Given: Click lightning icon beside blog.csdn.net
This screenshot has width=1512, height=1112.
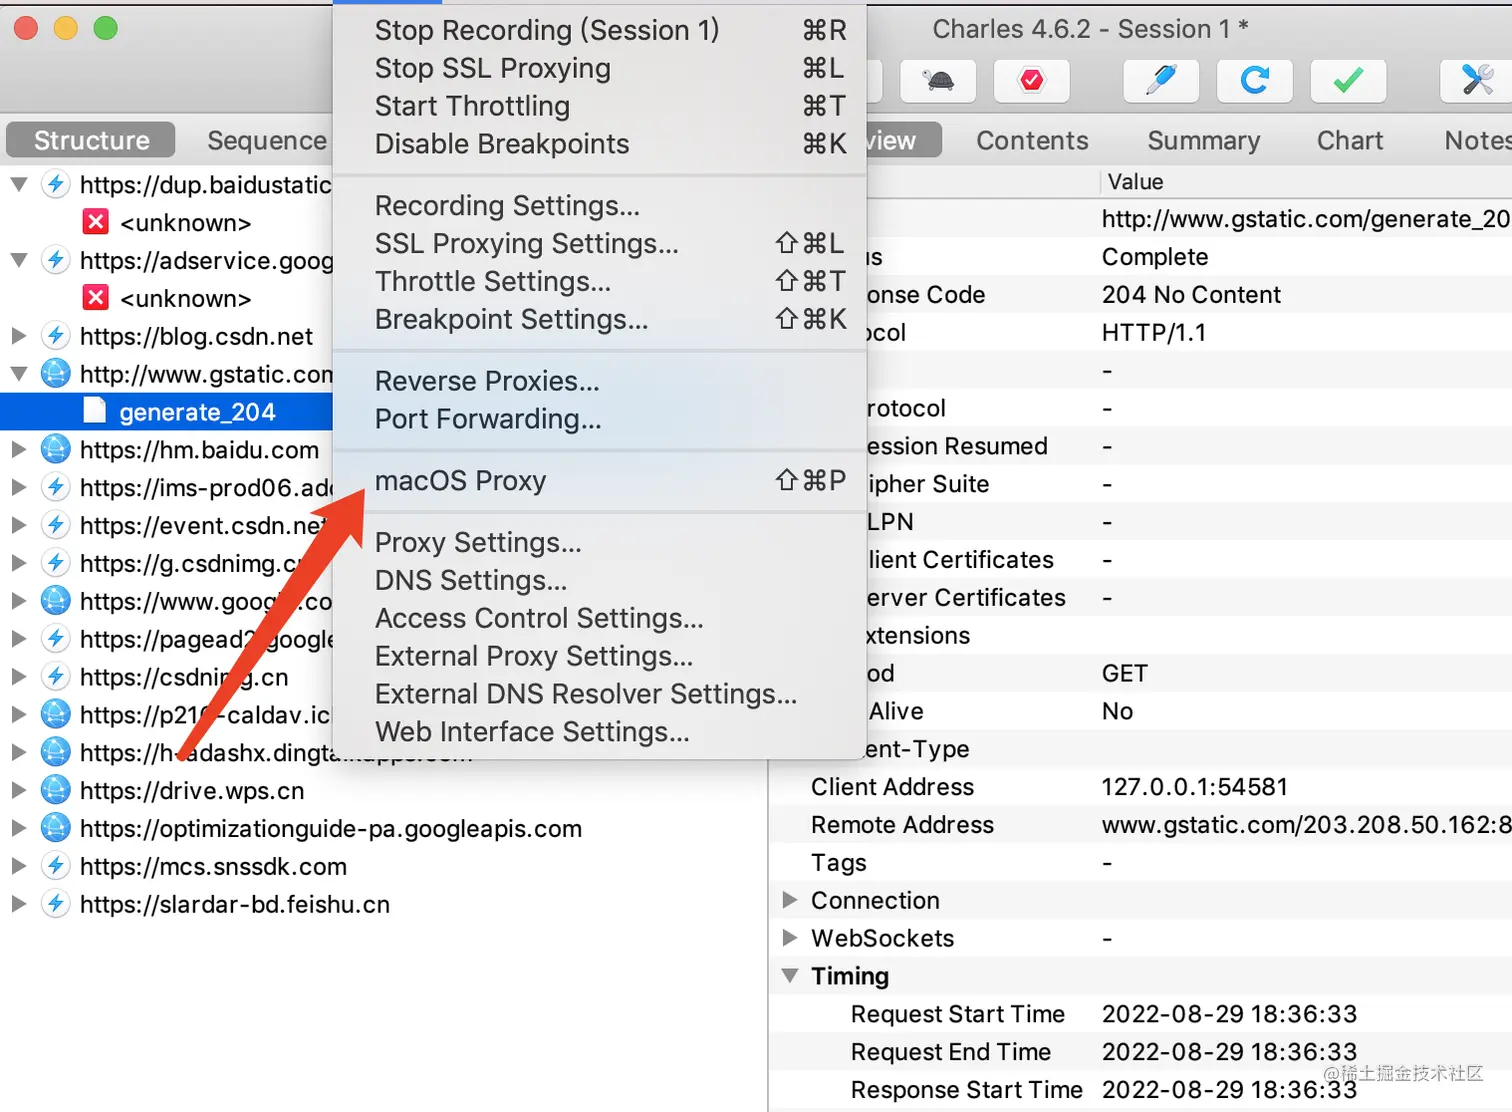Looking at the screenshot, I should pos(56,336).
